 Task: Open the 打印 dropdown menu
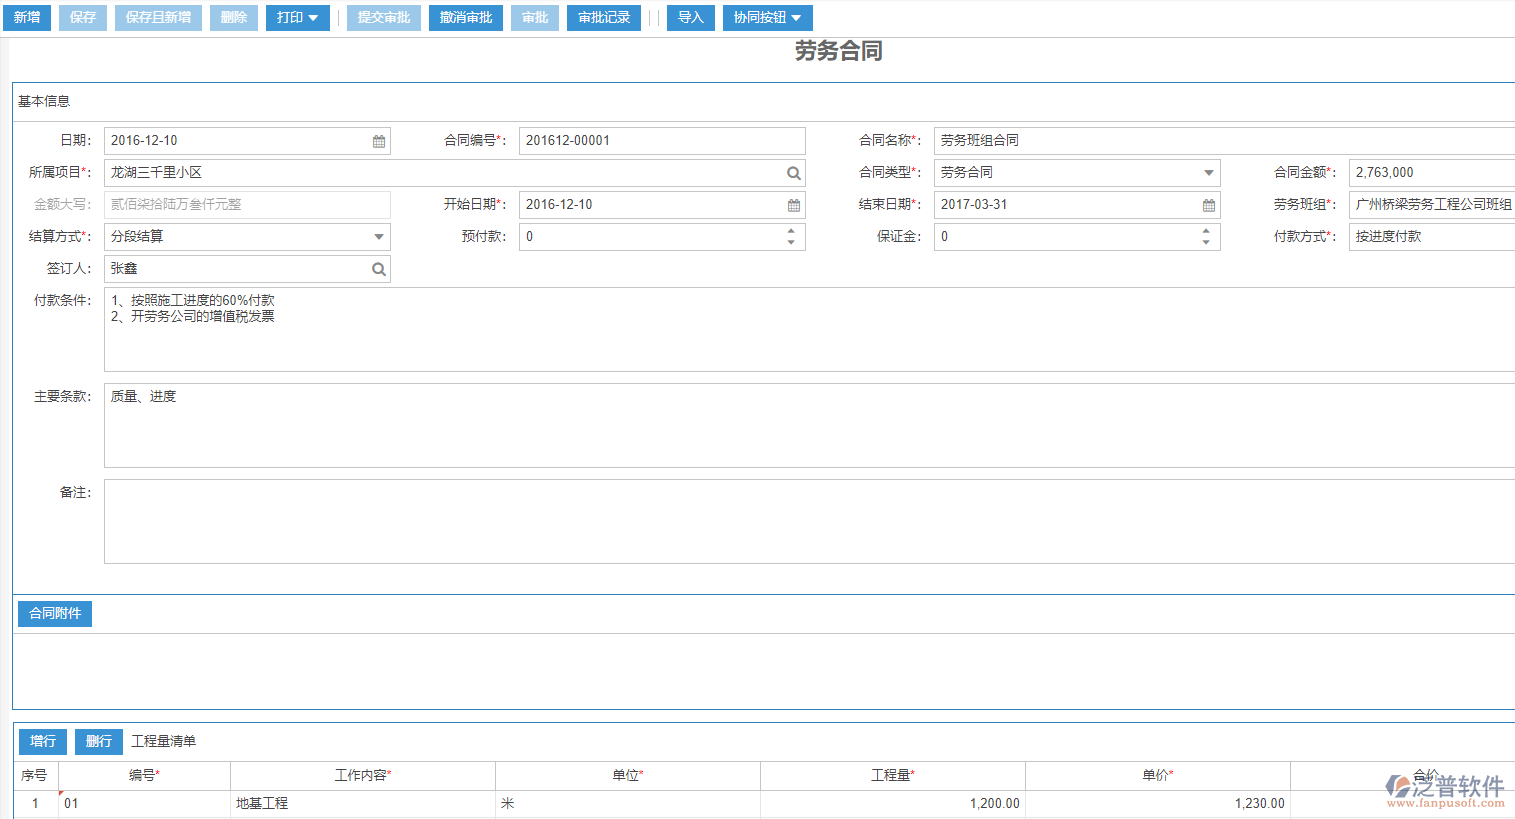click(x=297, y=18)
